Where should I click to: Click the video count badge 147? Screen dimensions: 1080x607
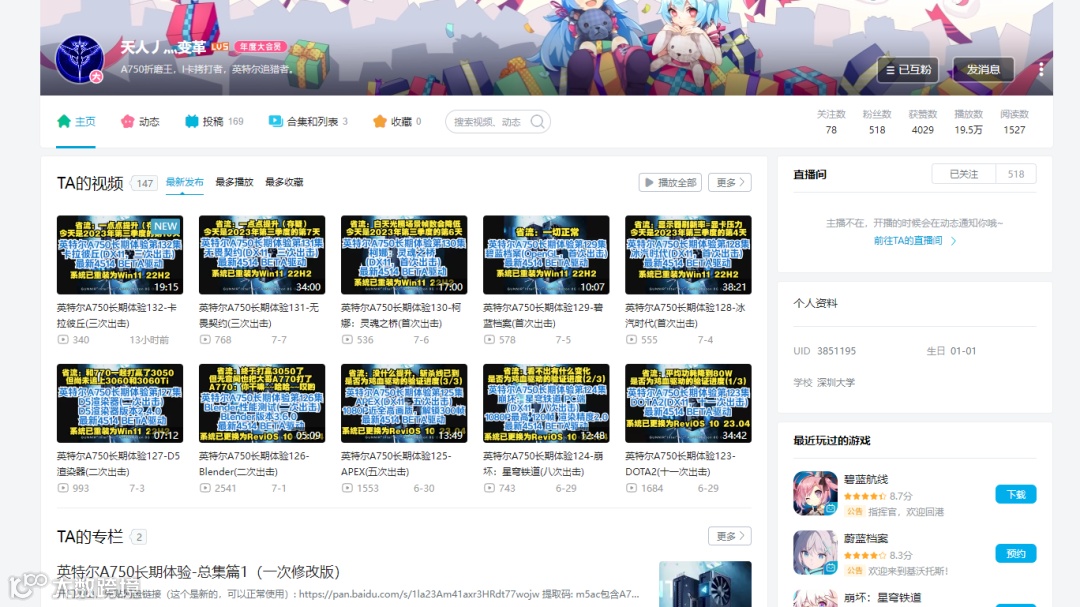tap(145, 183)
